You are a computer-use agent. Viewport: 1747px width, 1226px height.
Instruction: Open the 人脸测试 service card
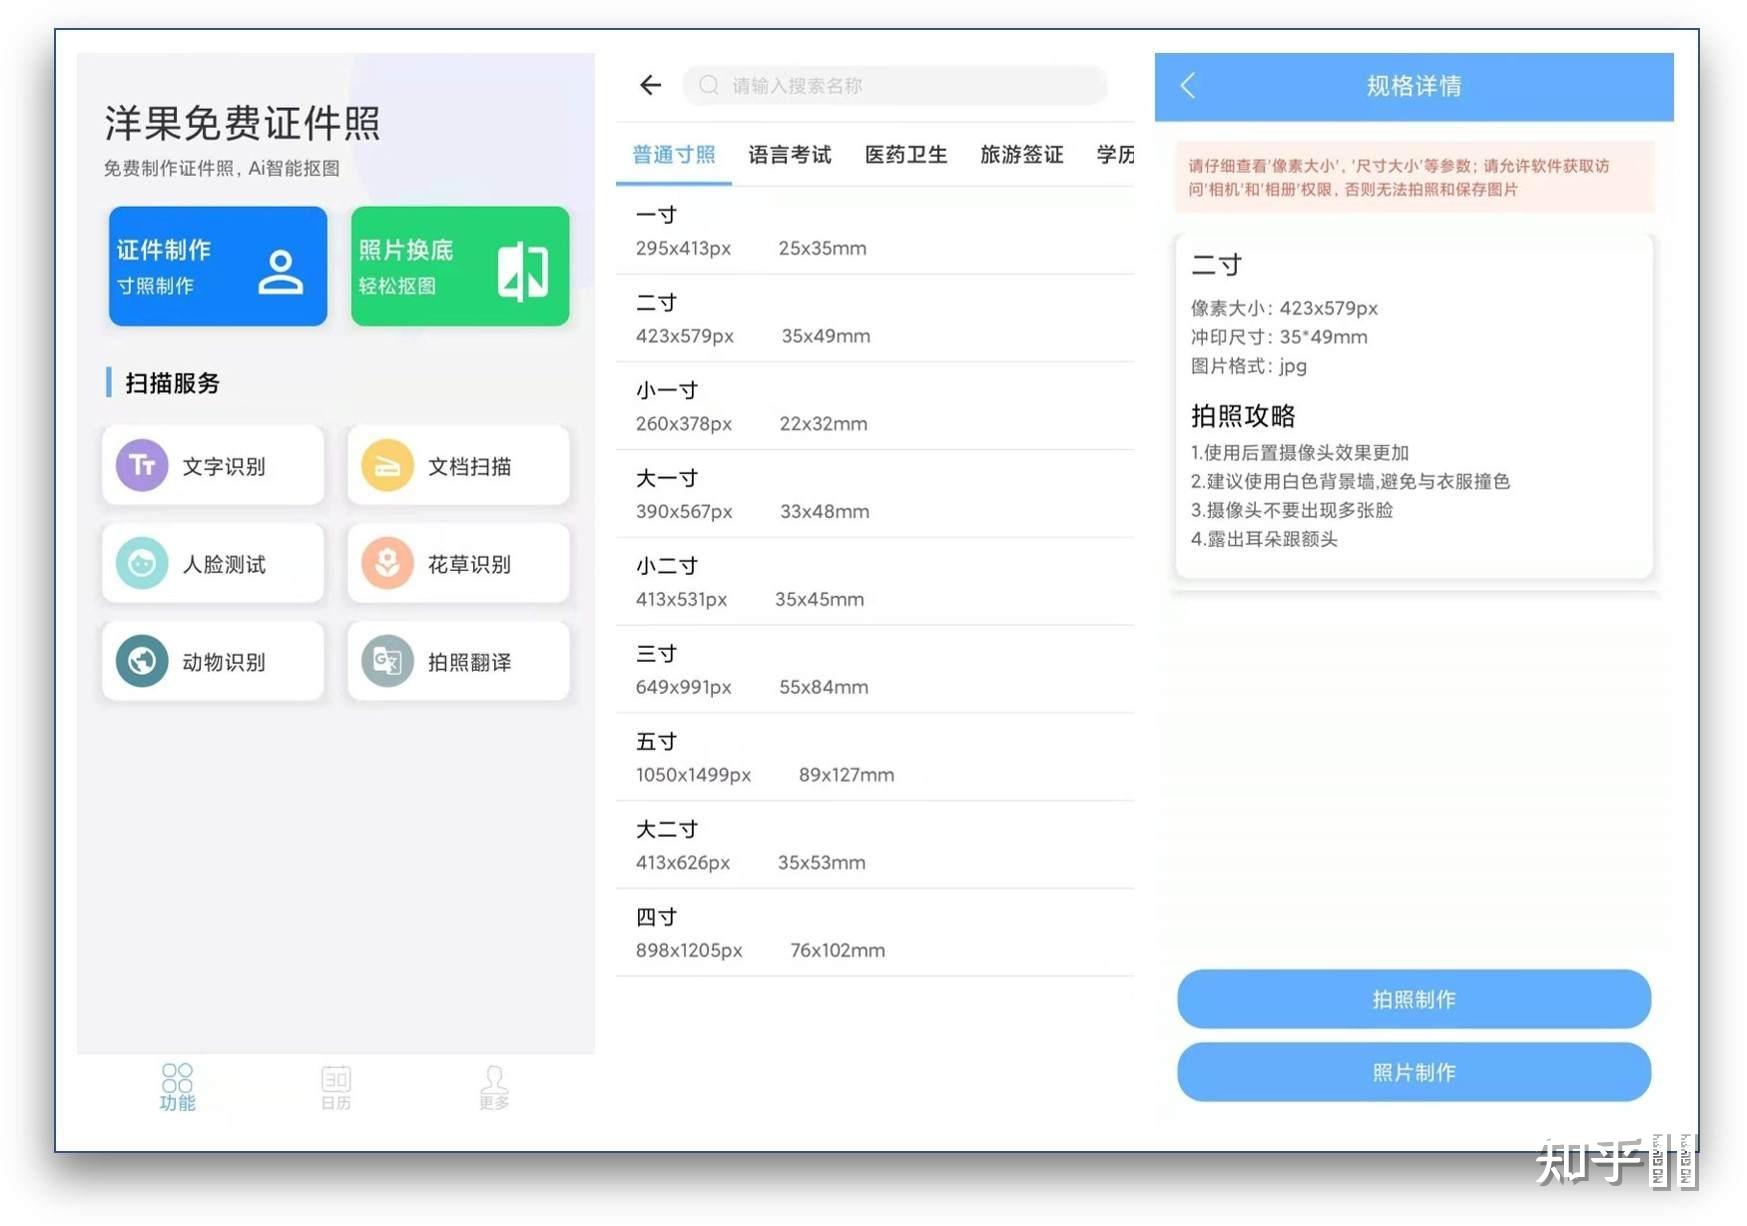[213, 564]
